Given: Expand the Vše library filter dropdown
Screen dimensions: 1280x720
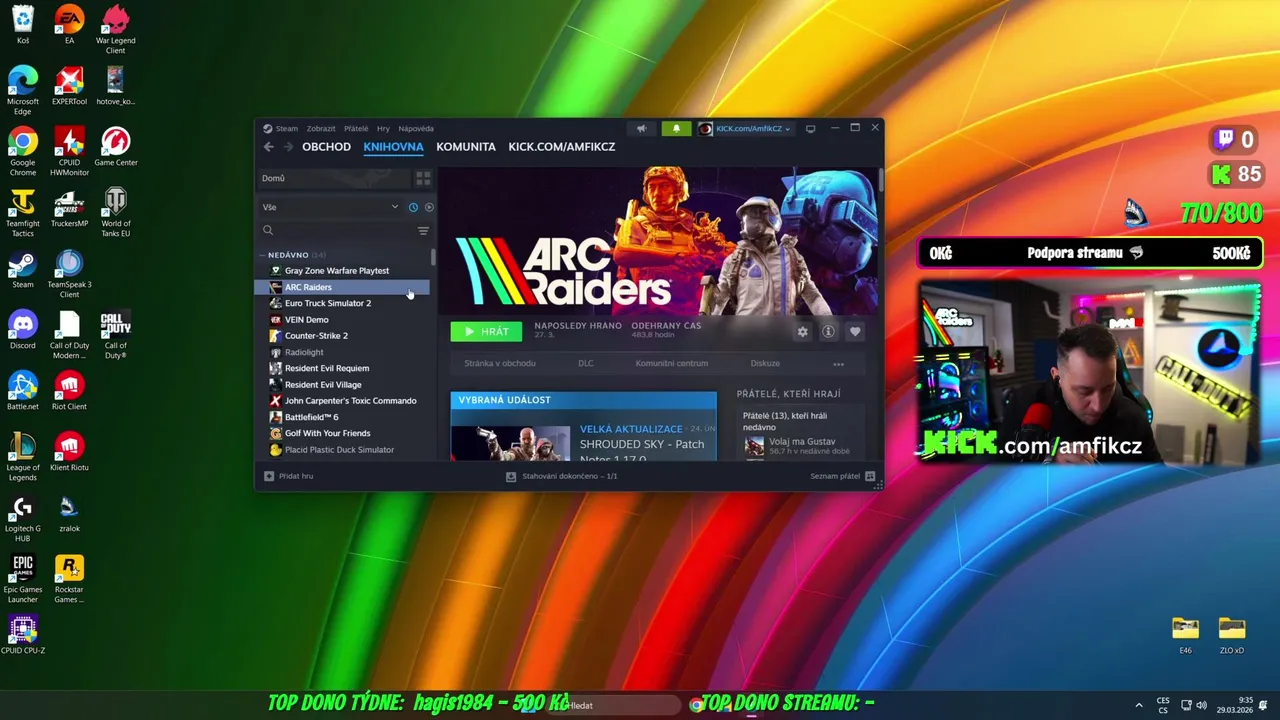Looking at the screenshot, I should coord(331,207).
